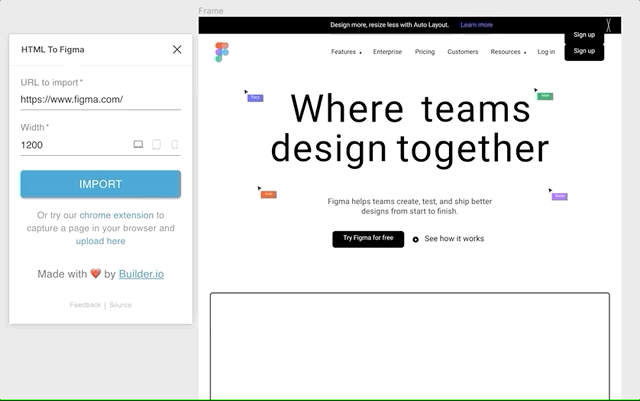Click Try Figma for free button
Image resolution: width=640 pixels, height=401 pixels.
point(368,239)
